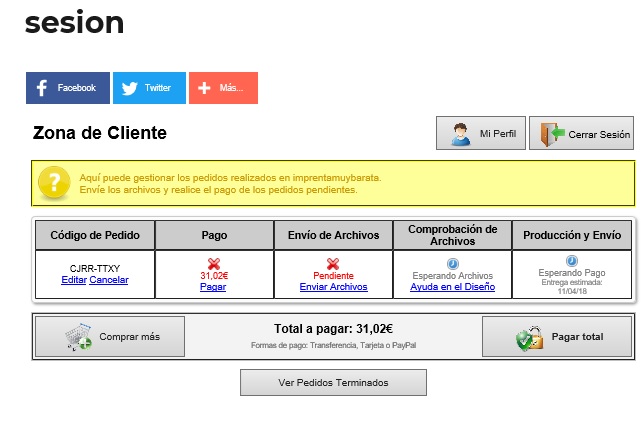Click Comprobación de Archivos header

(453, 235)
